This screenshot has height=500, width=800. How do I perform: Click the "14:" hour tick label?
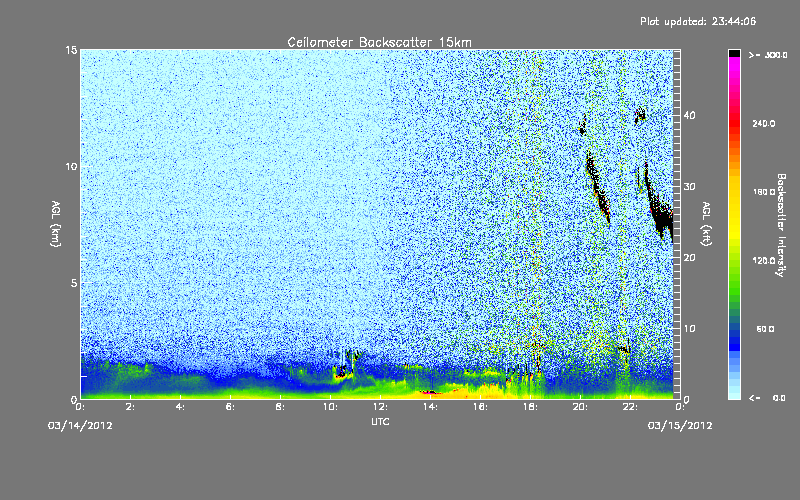(x=430, y=407)
